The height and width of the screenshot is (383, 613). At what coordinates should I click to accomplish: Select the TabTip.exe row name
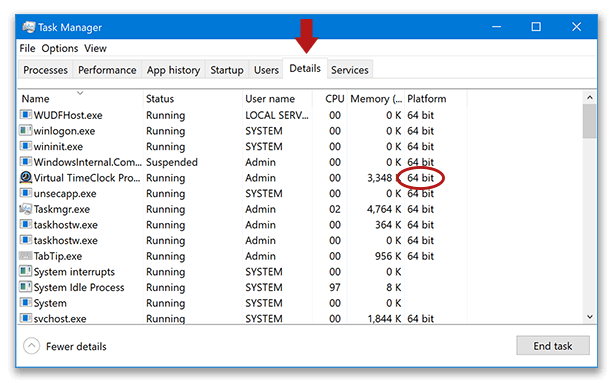pos(58,256)
